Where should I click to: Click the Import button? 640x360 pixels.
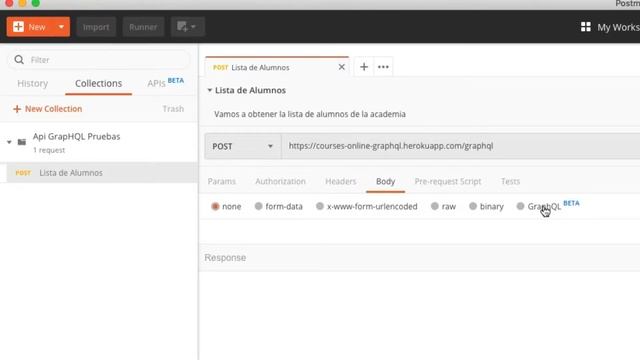coord(96,27)
